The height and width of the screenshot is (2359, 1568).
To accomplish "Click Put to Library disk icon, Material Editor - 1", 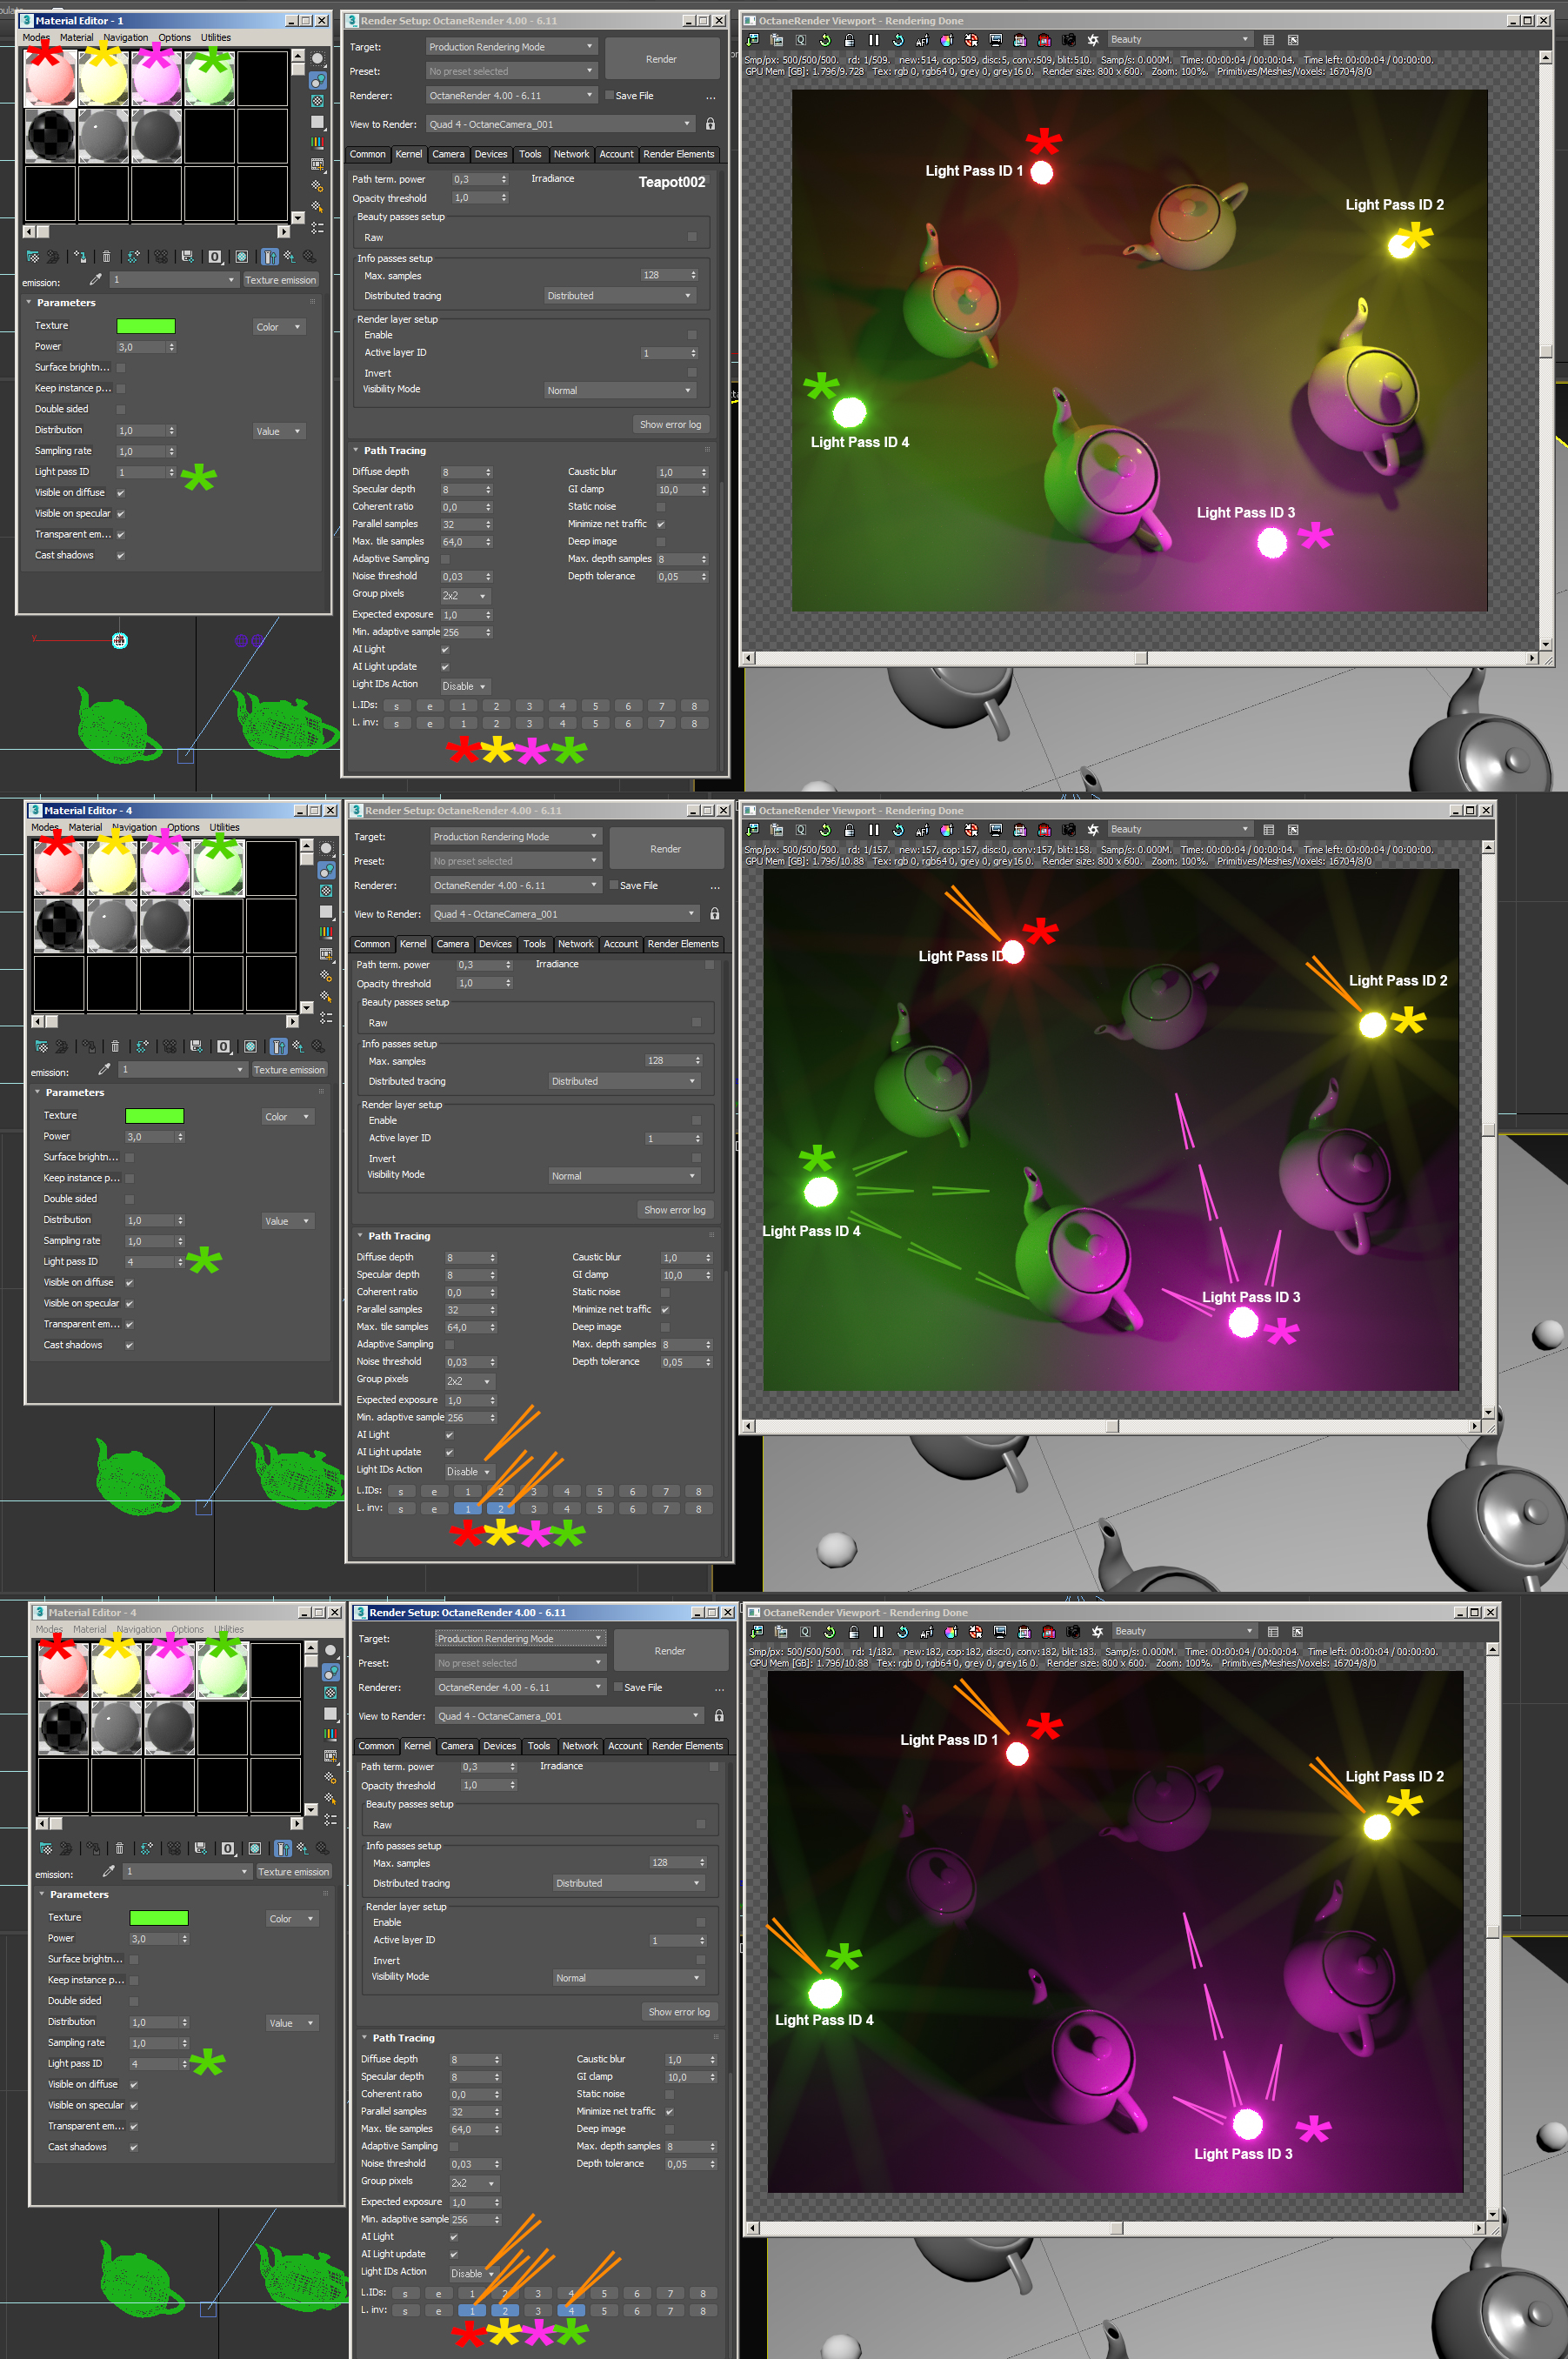I will [187, 257].
